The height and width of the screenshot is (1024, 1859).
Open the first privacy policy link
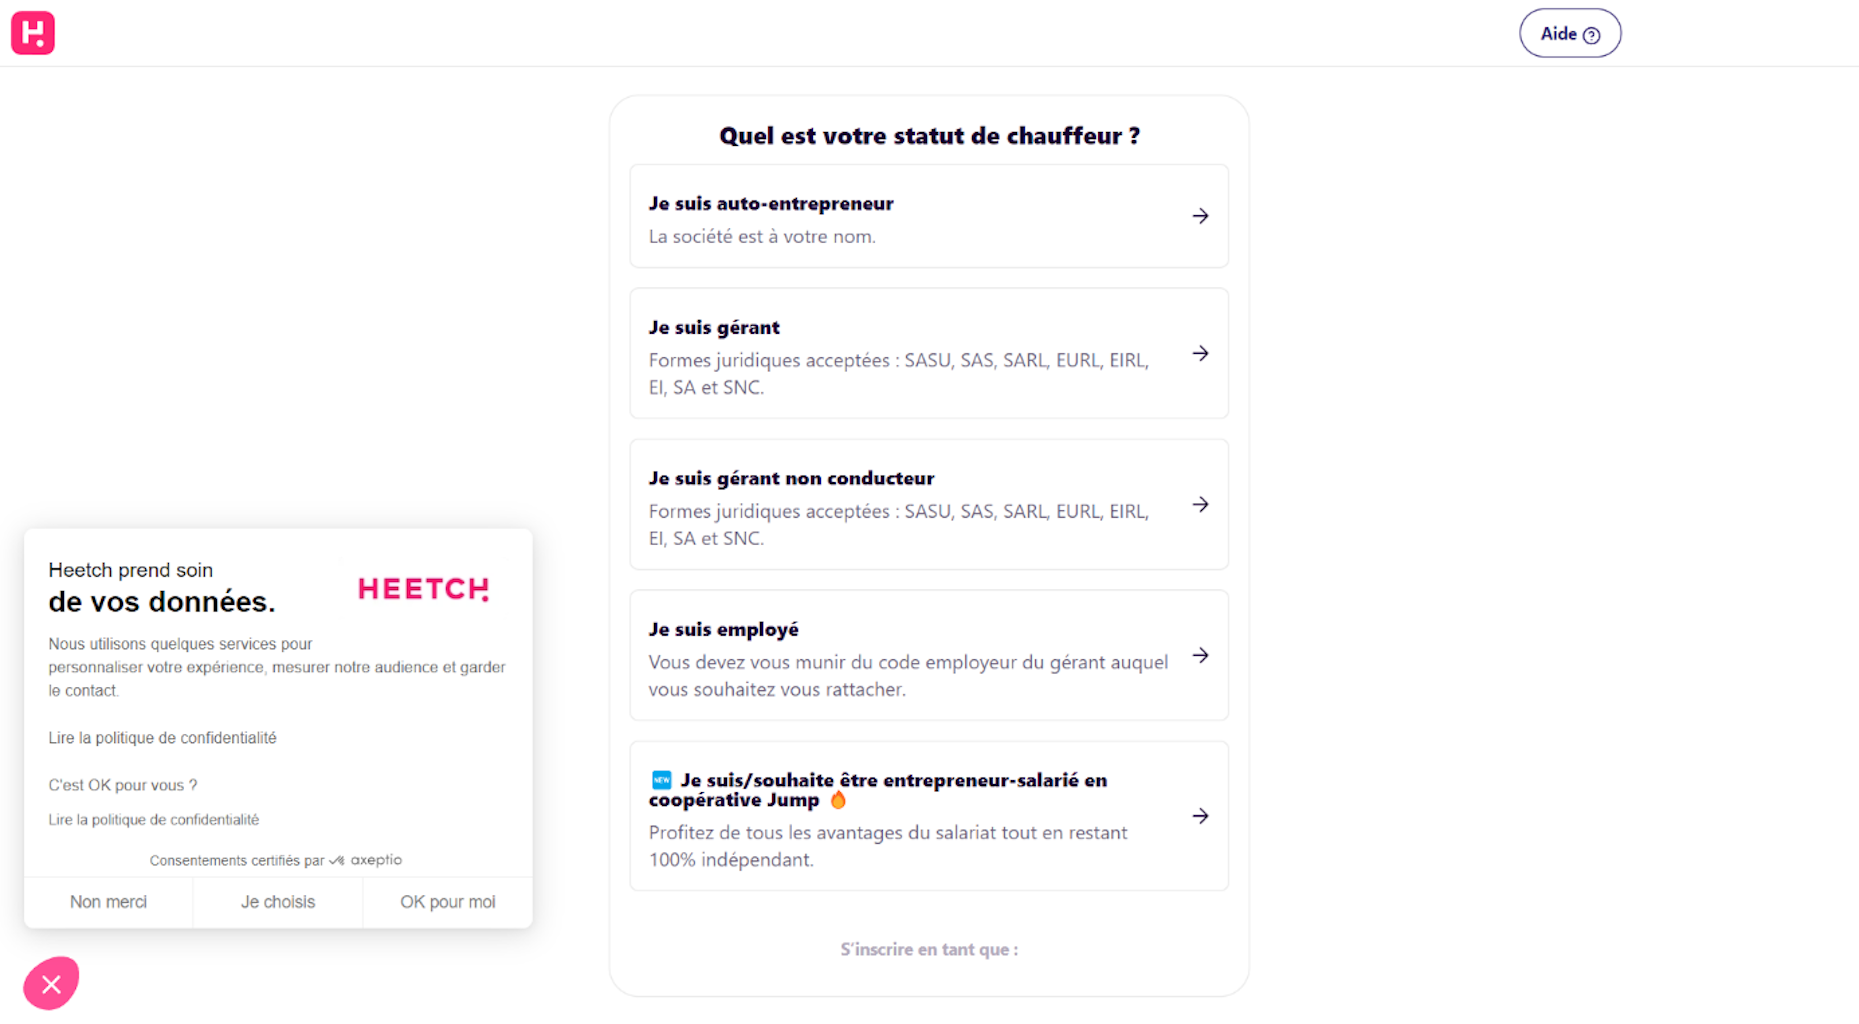point(162,738)
